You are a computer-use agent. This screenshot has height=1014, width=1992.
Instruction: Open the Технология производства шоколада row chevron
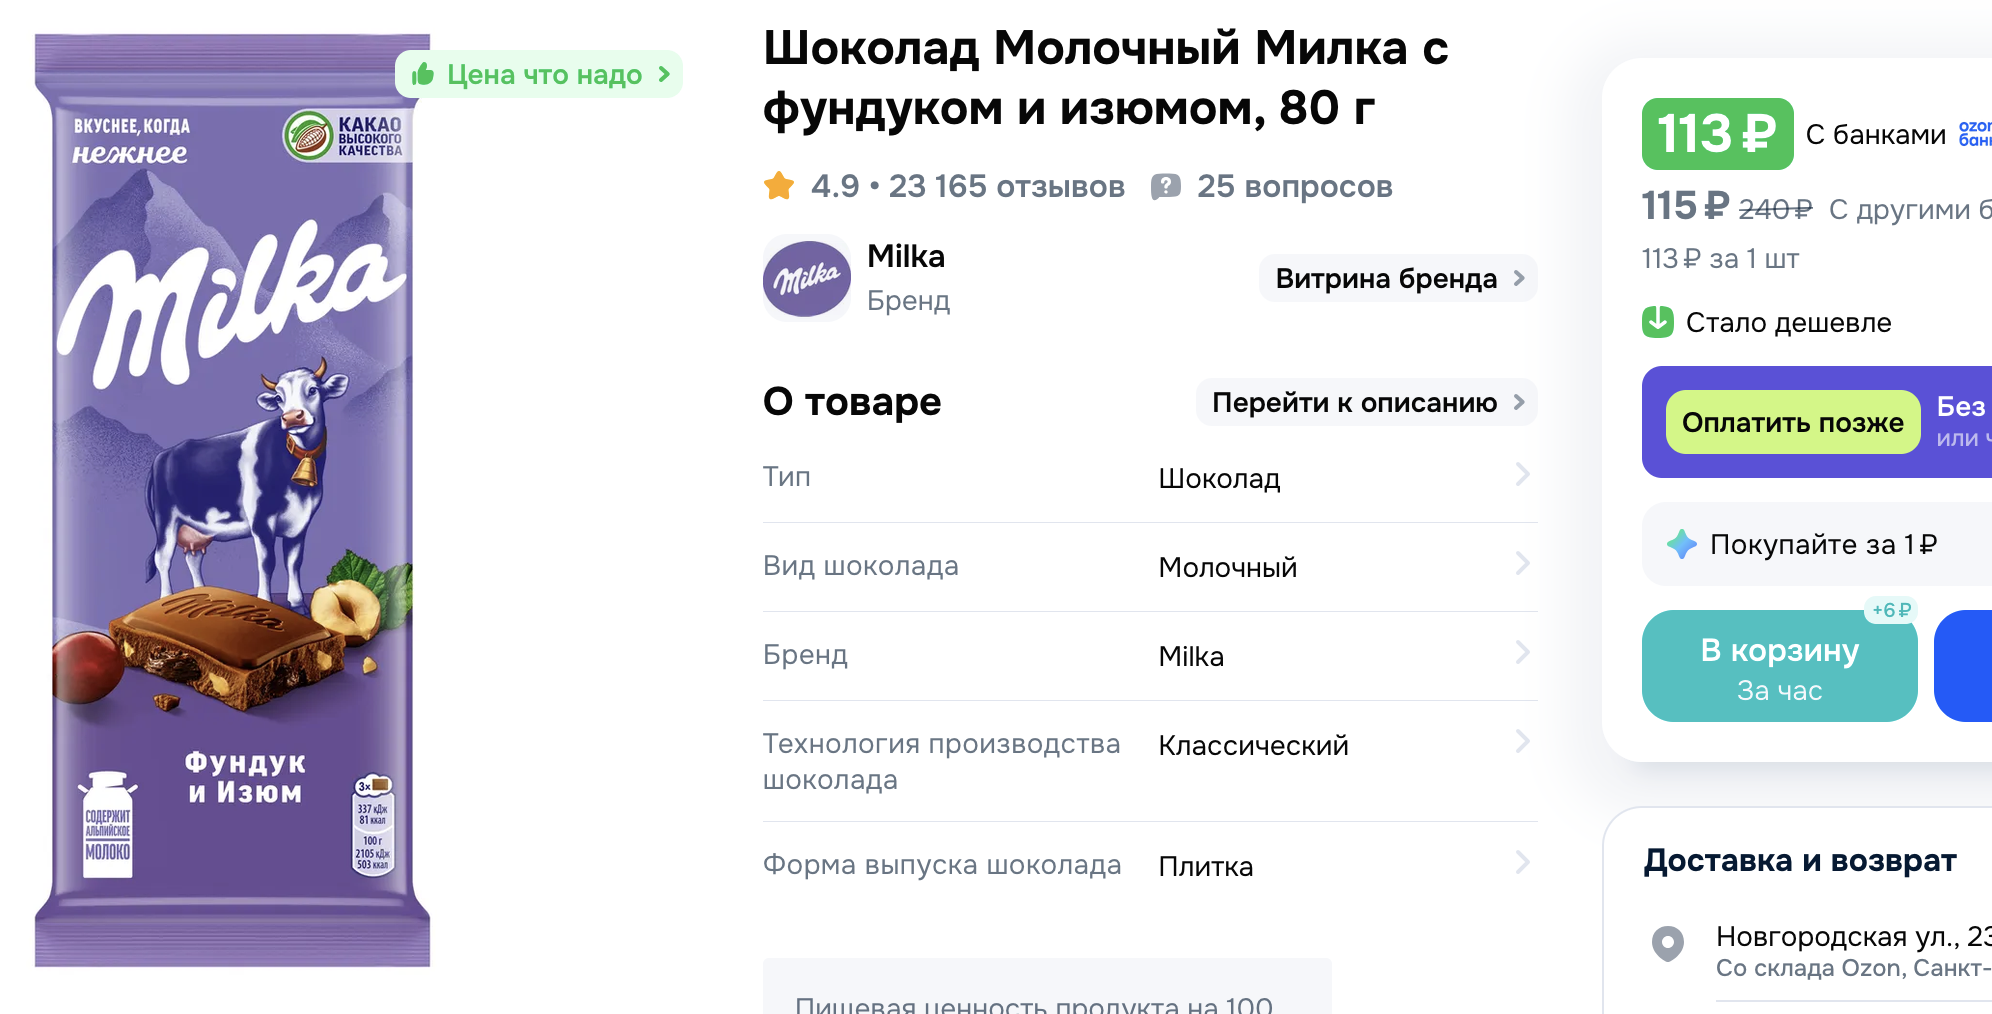tap(1522, 742)
